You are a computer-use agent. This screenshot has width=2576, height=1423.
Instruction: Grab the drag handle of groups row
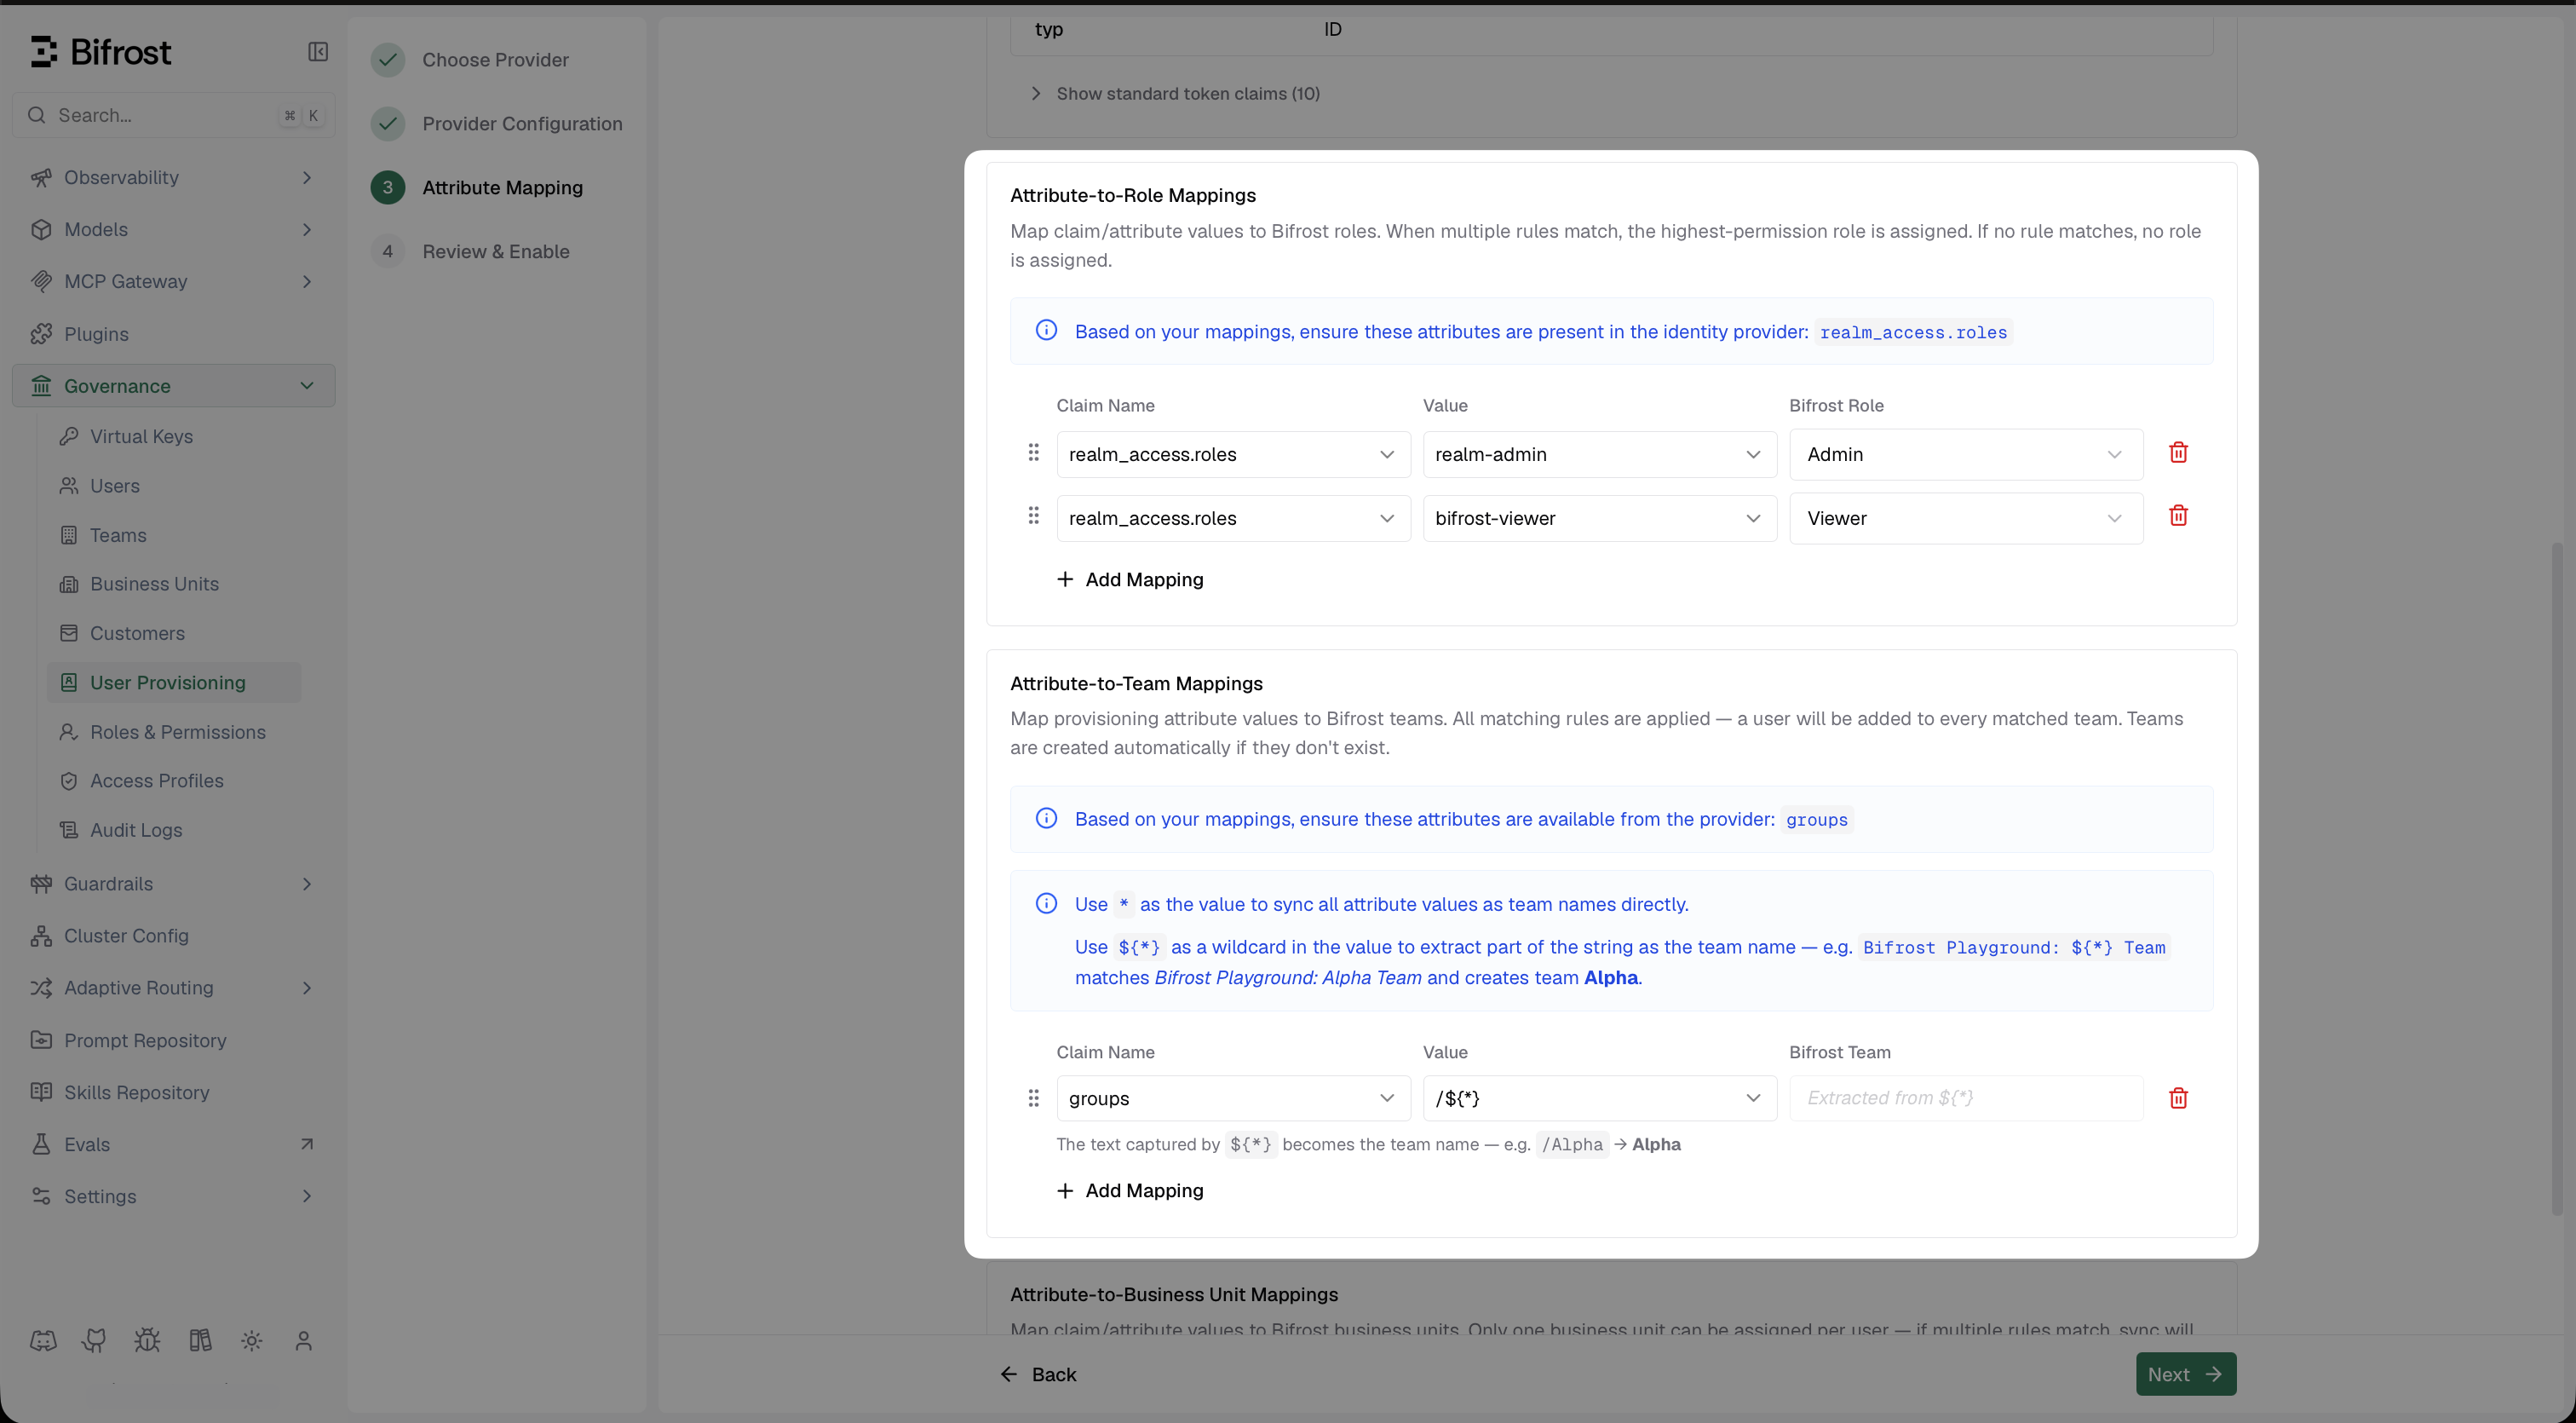pos(1033,1099)
